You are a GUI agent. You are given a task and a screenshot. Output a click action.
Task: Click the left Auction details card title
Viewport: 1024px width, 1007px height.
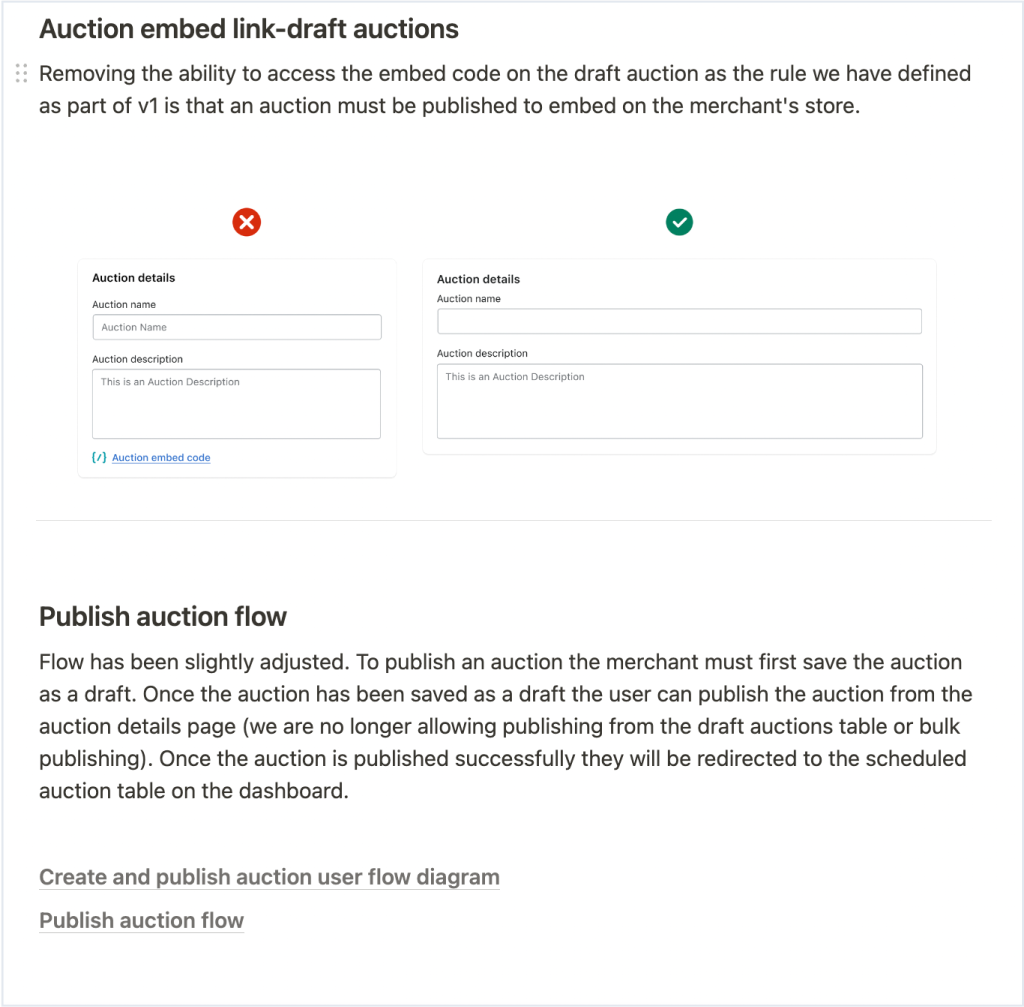click(x=134, y=278)
